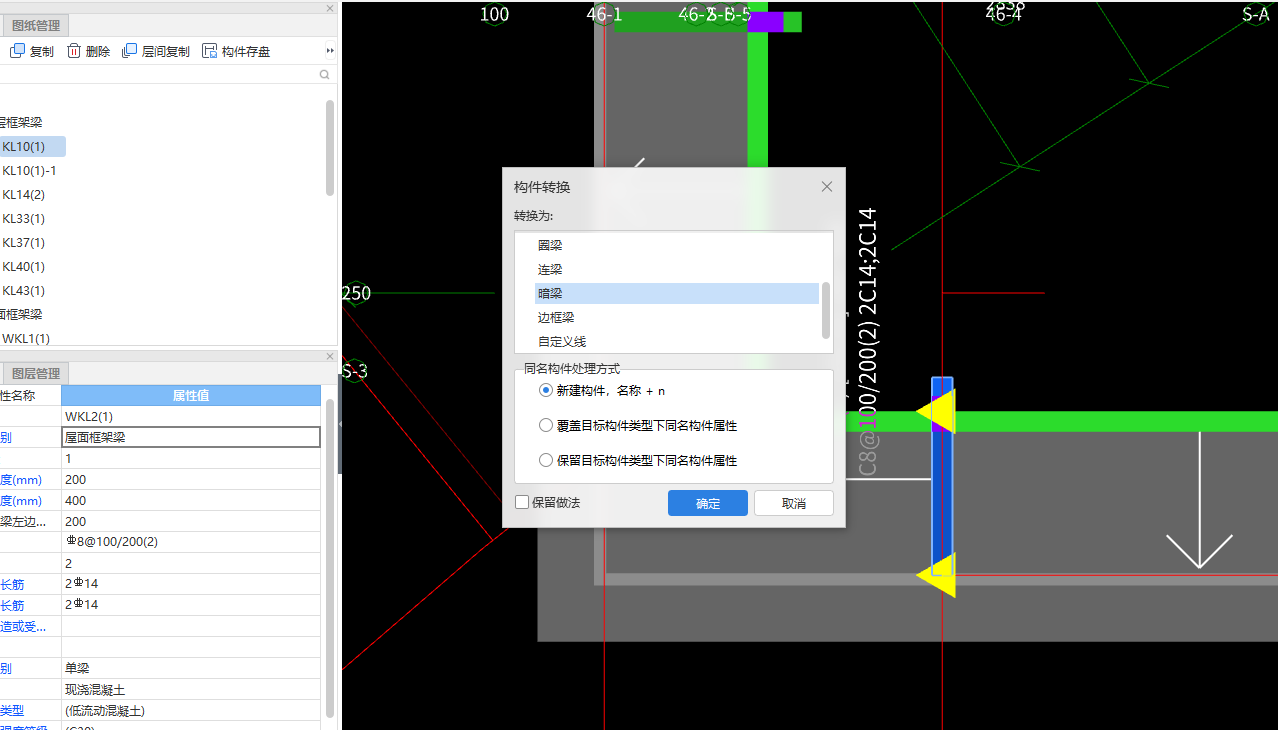The height and width of the screenshot is (730, 1278).
Task: Close the properties panel
Action: pos(331,356)
